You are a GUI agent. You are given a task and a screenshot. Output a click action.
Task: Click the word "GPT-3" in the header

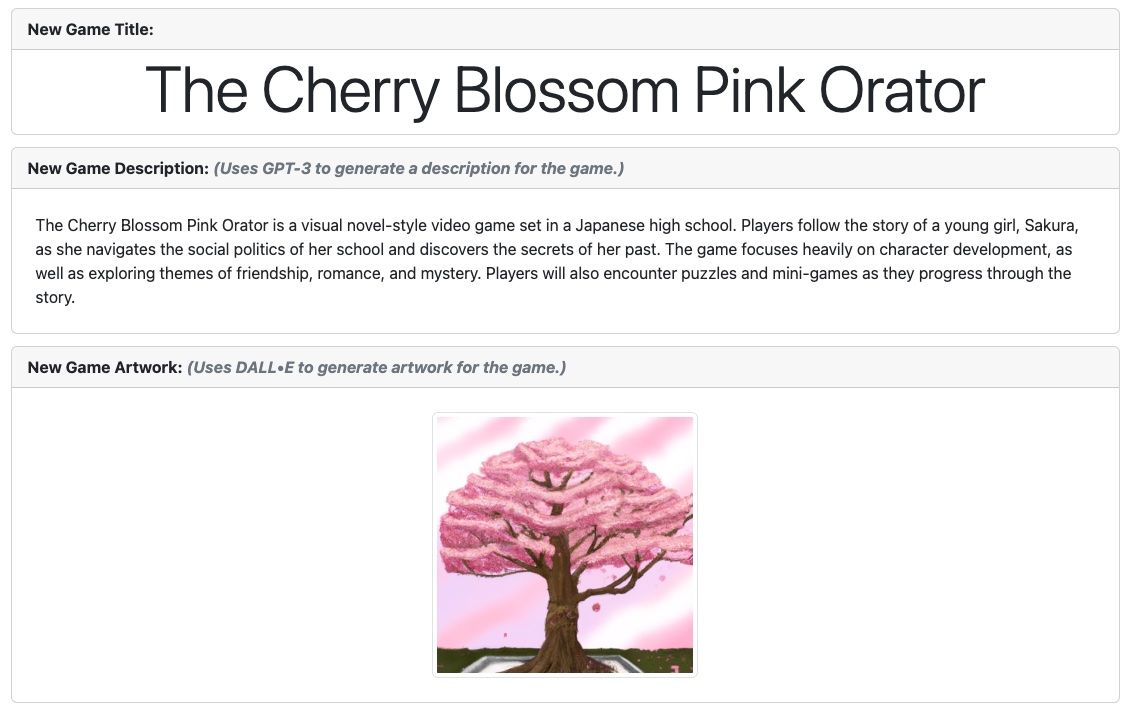(286, 168)
